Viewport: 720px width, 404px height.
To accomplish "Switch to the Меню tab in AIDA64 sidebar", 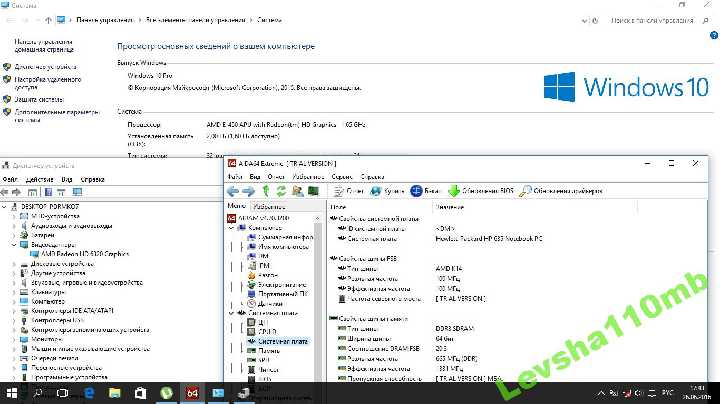I will (236, 206).
